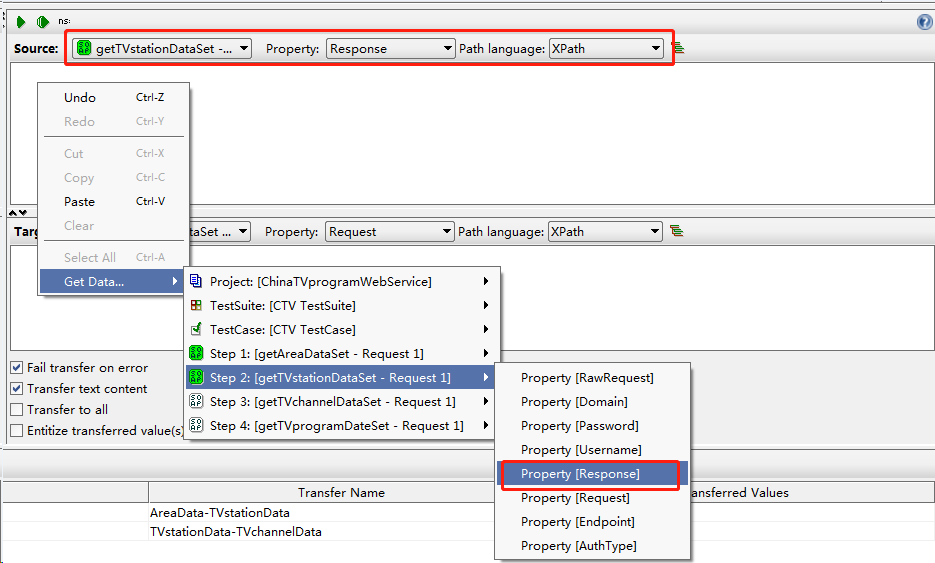This screenshot has height=563, width=935.
Task: Choose Property [Endpoint]
Action: point(592,522)
